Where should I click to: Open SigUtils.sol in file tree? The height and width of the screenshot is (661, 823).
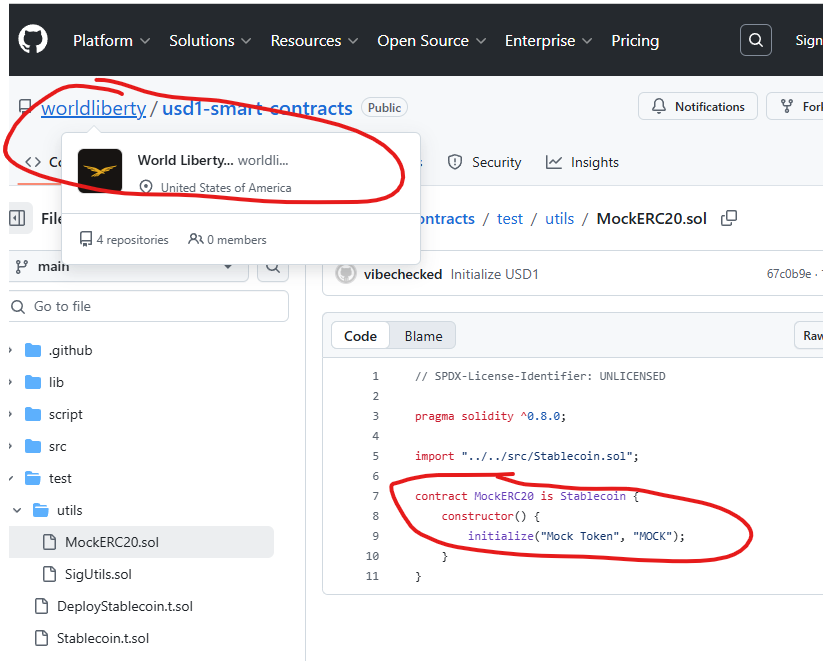(x=141, y=574)
